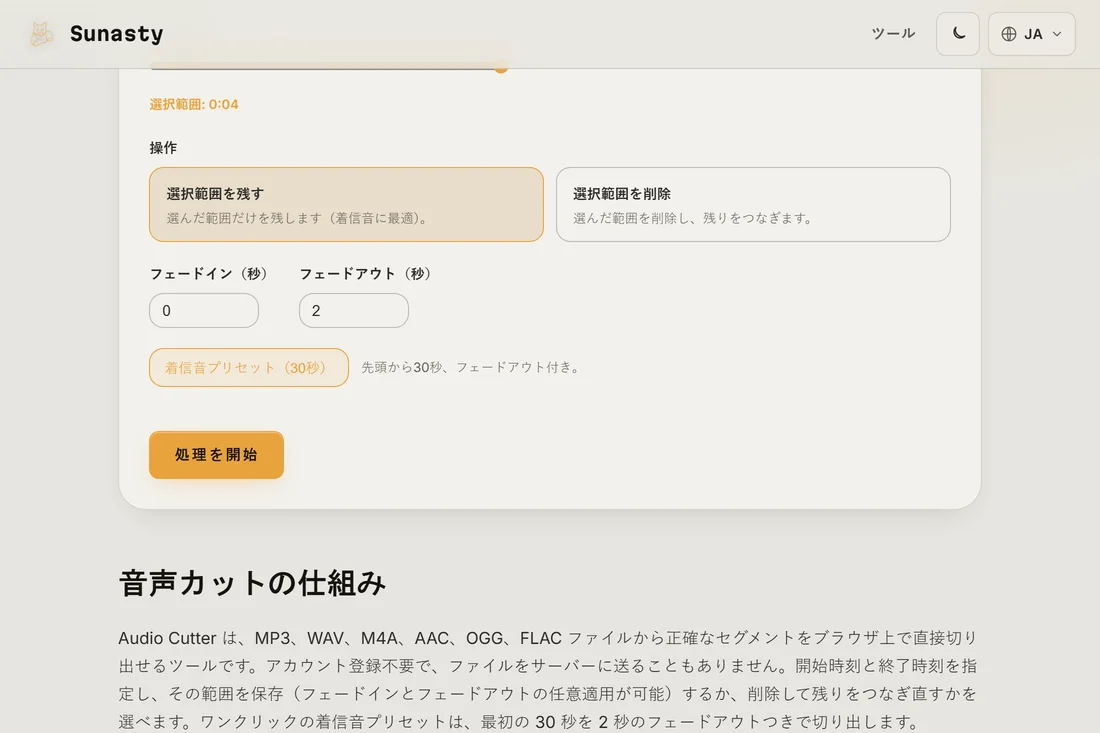The width and height of the screenshot is (1100, 733).
Task: Click the orange range slider handle
Action: coord(501,69)
